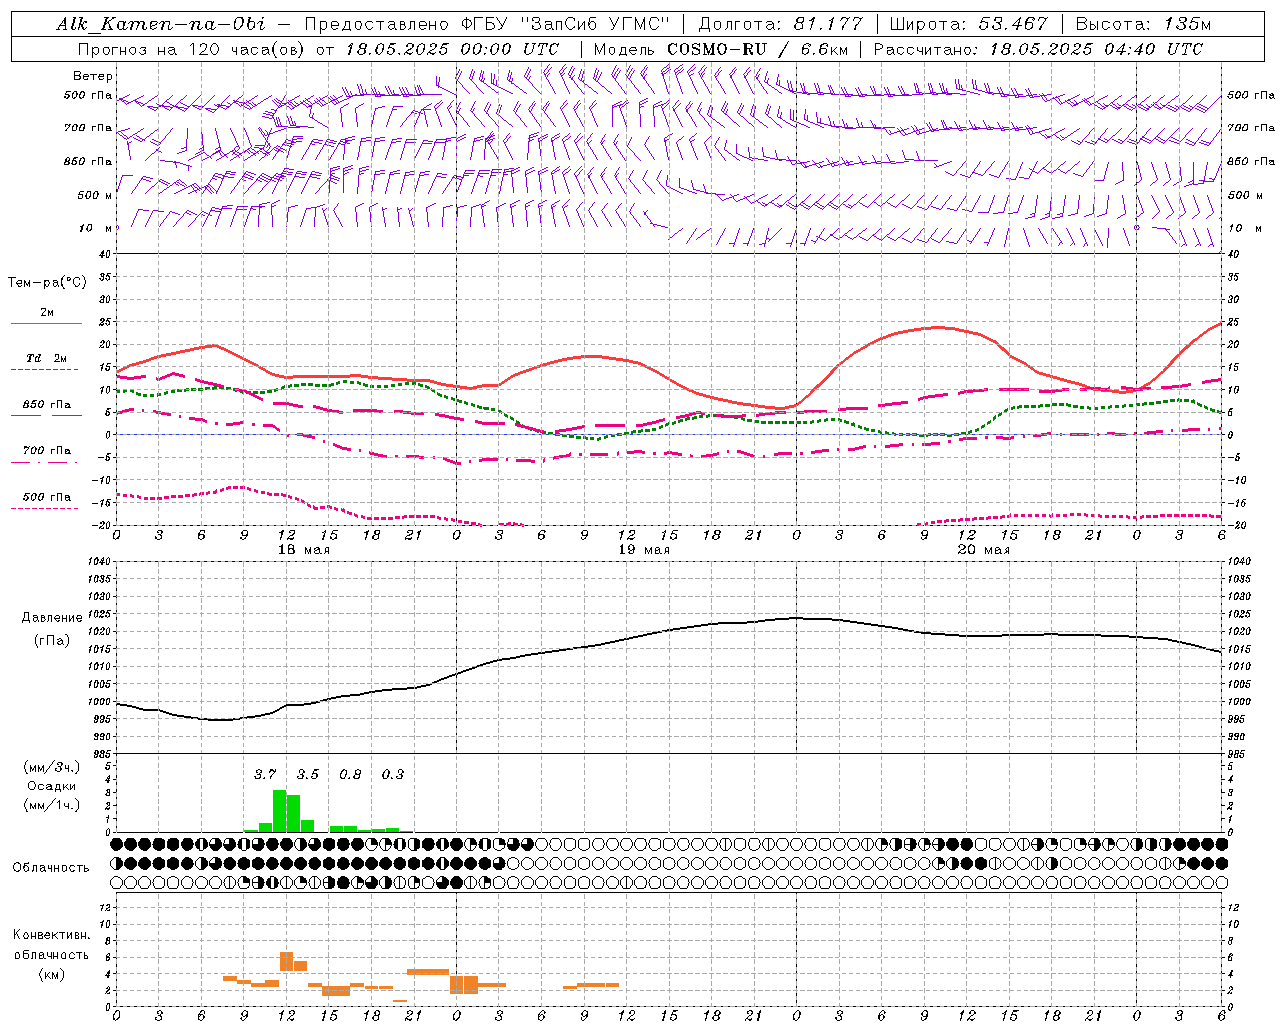
Task: Click the Осадки panel label
Action: pyautogui.click(x=52, y=786)
